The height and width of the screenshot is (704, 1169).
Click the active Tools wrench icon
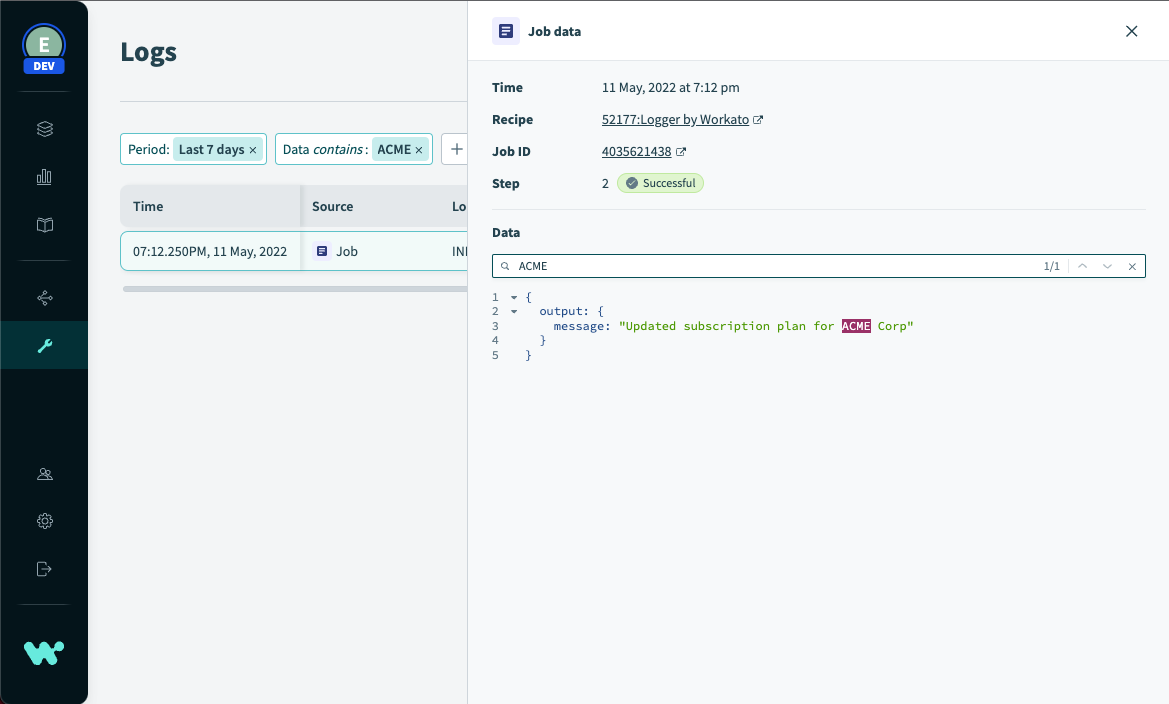[44, 345]
